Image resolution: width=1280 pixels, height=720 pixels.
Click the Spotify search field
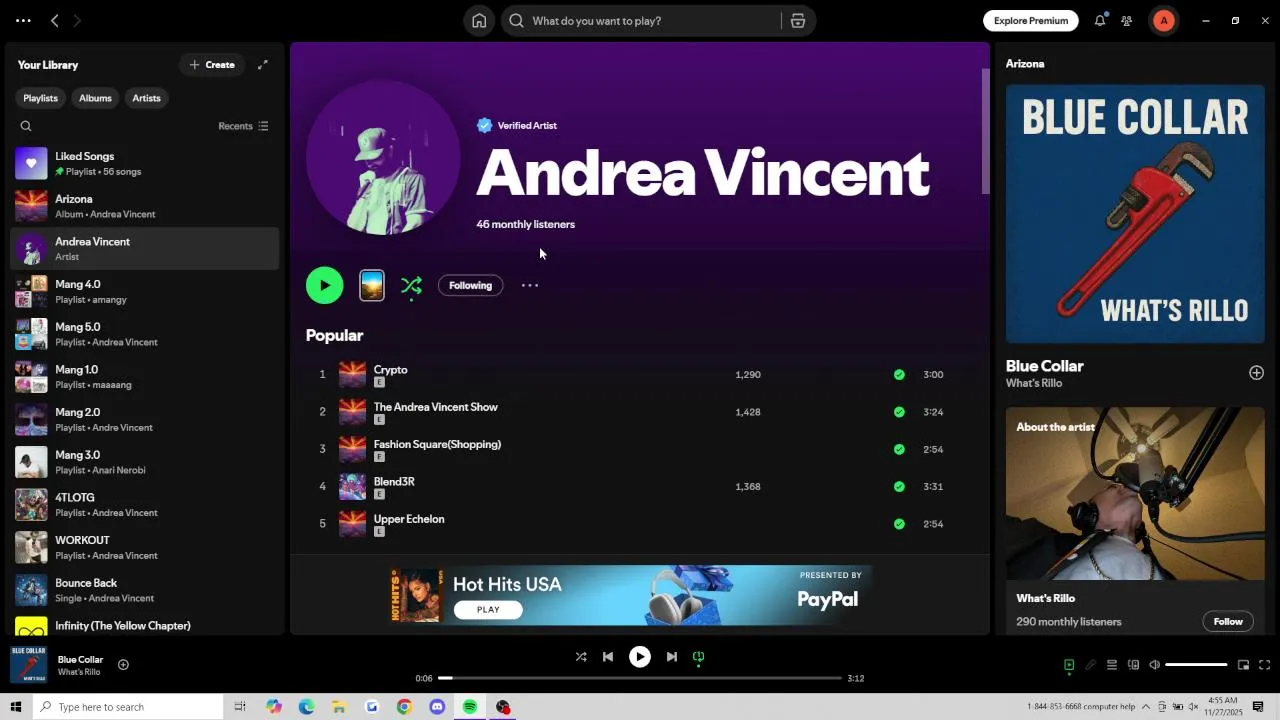coord(640,21)
